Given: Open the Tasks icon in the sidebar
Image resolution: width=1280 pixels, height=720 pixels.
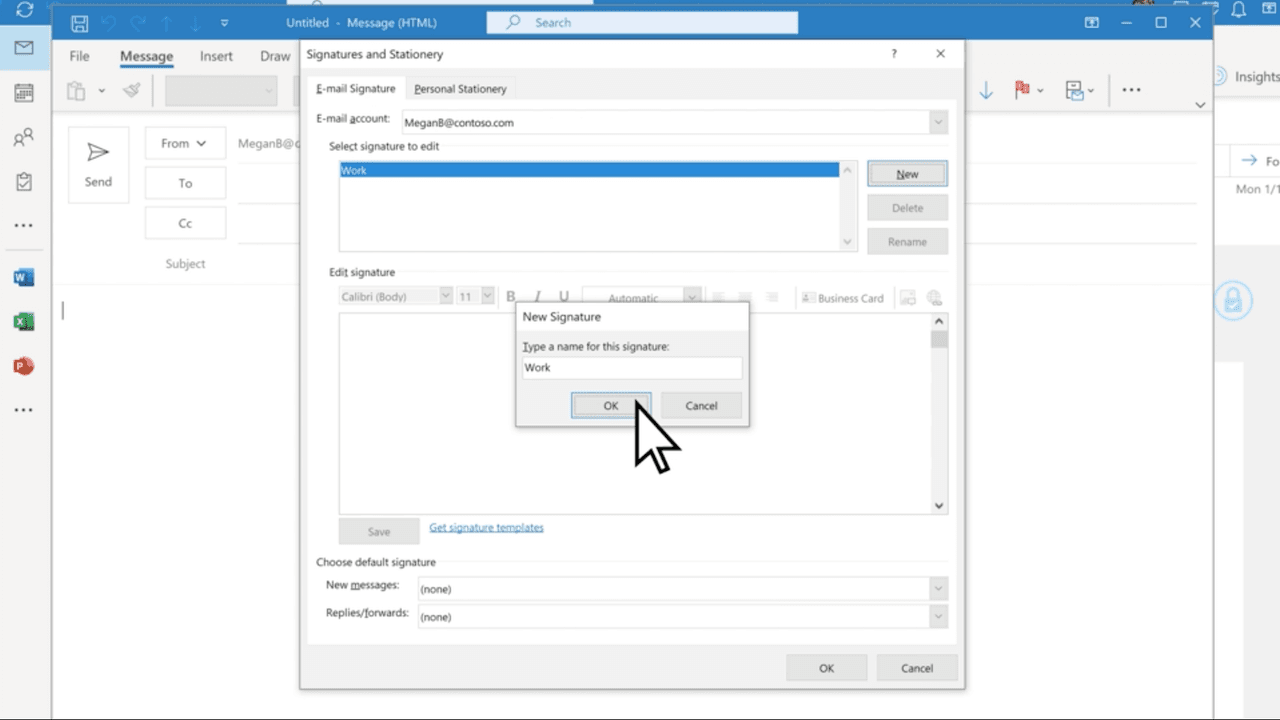Looking at the screenshot, I should [x=23, y=181].
